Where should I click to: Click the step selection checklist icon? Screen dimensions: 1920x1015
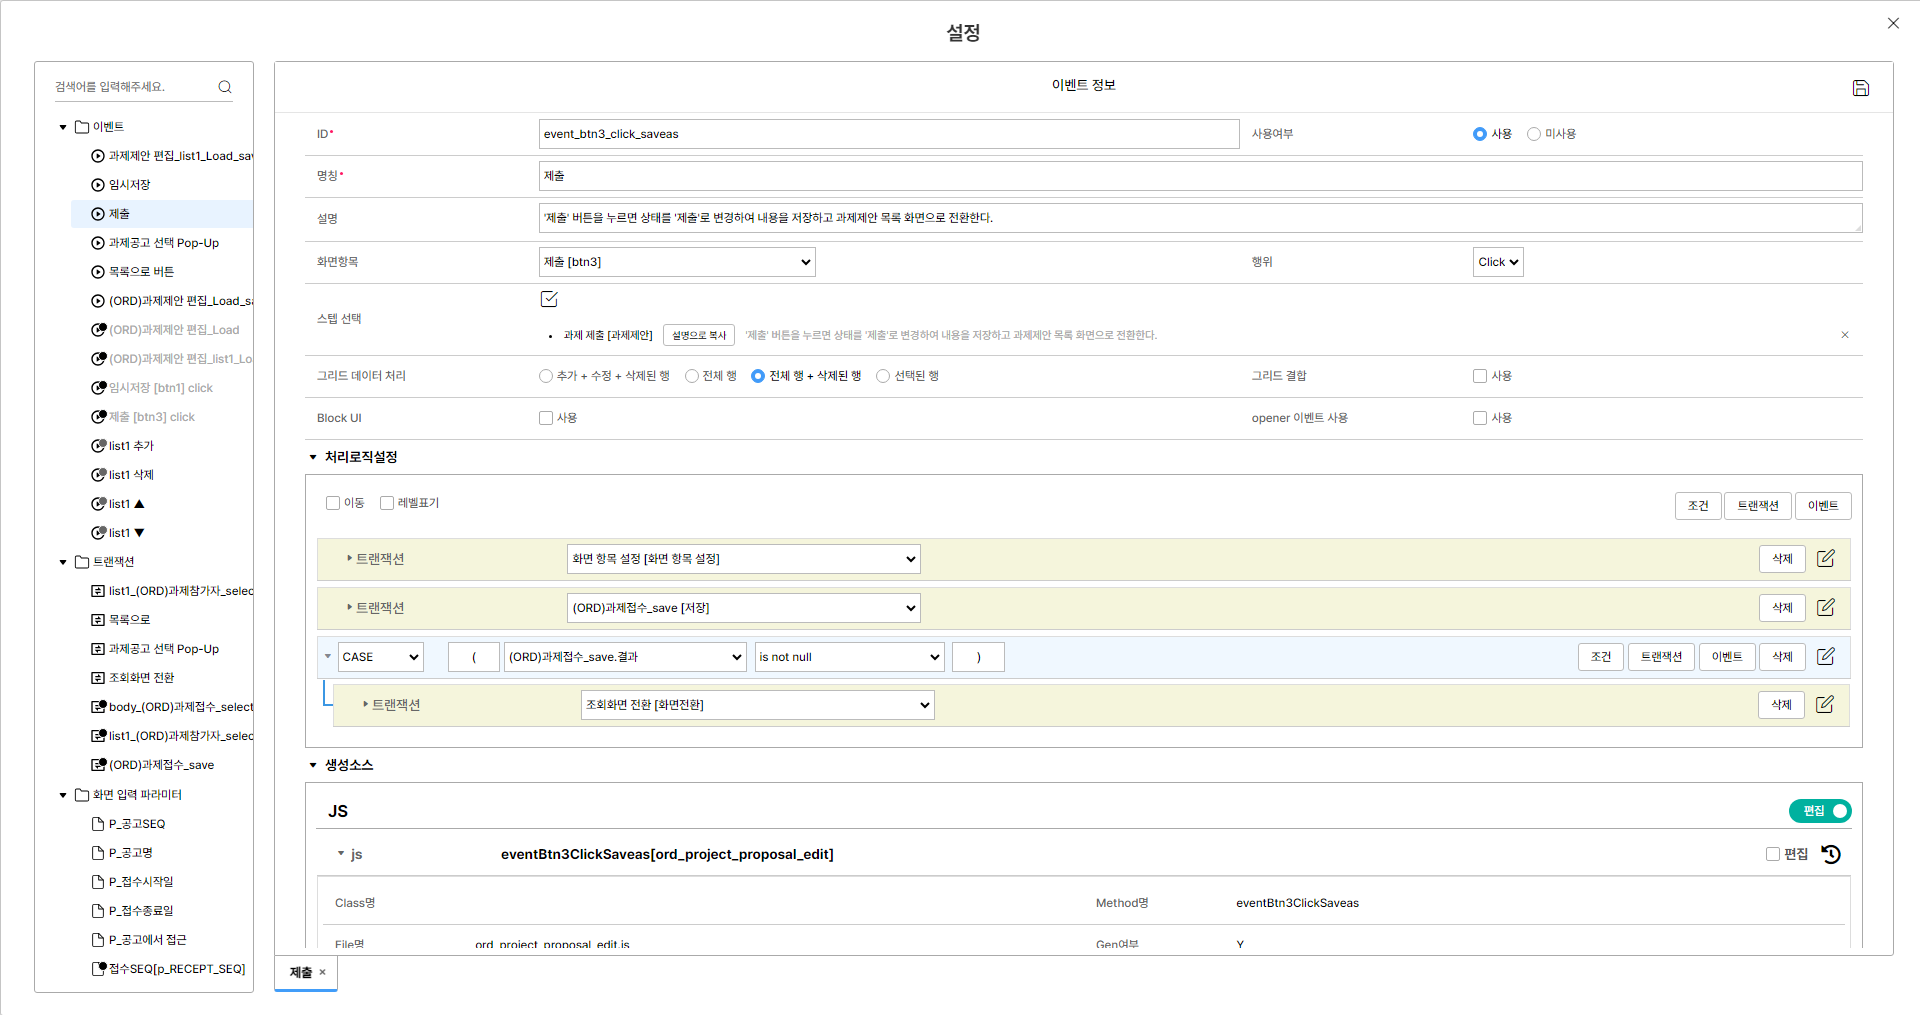point(549,299)
